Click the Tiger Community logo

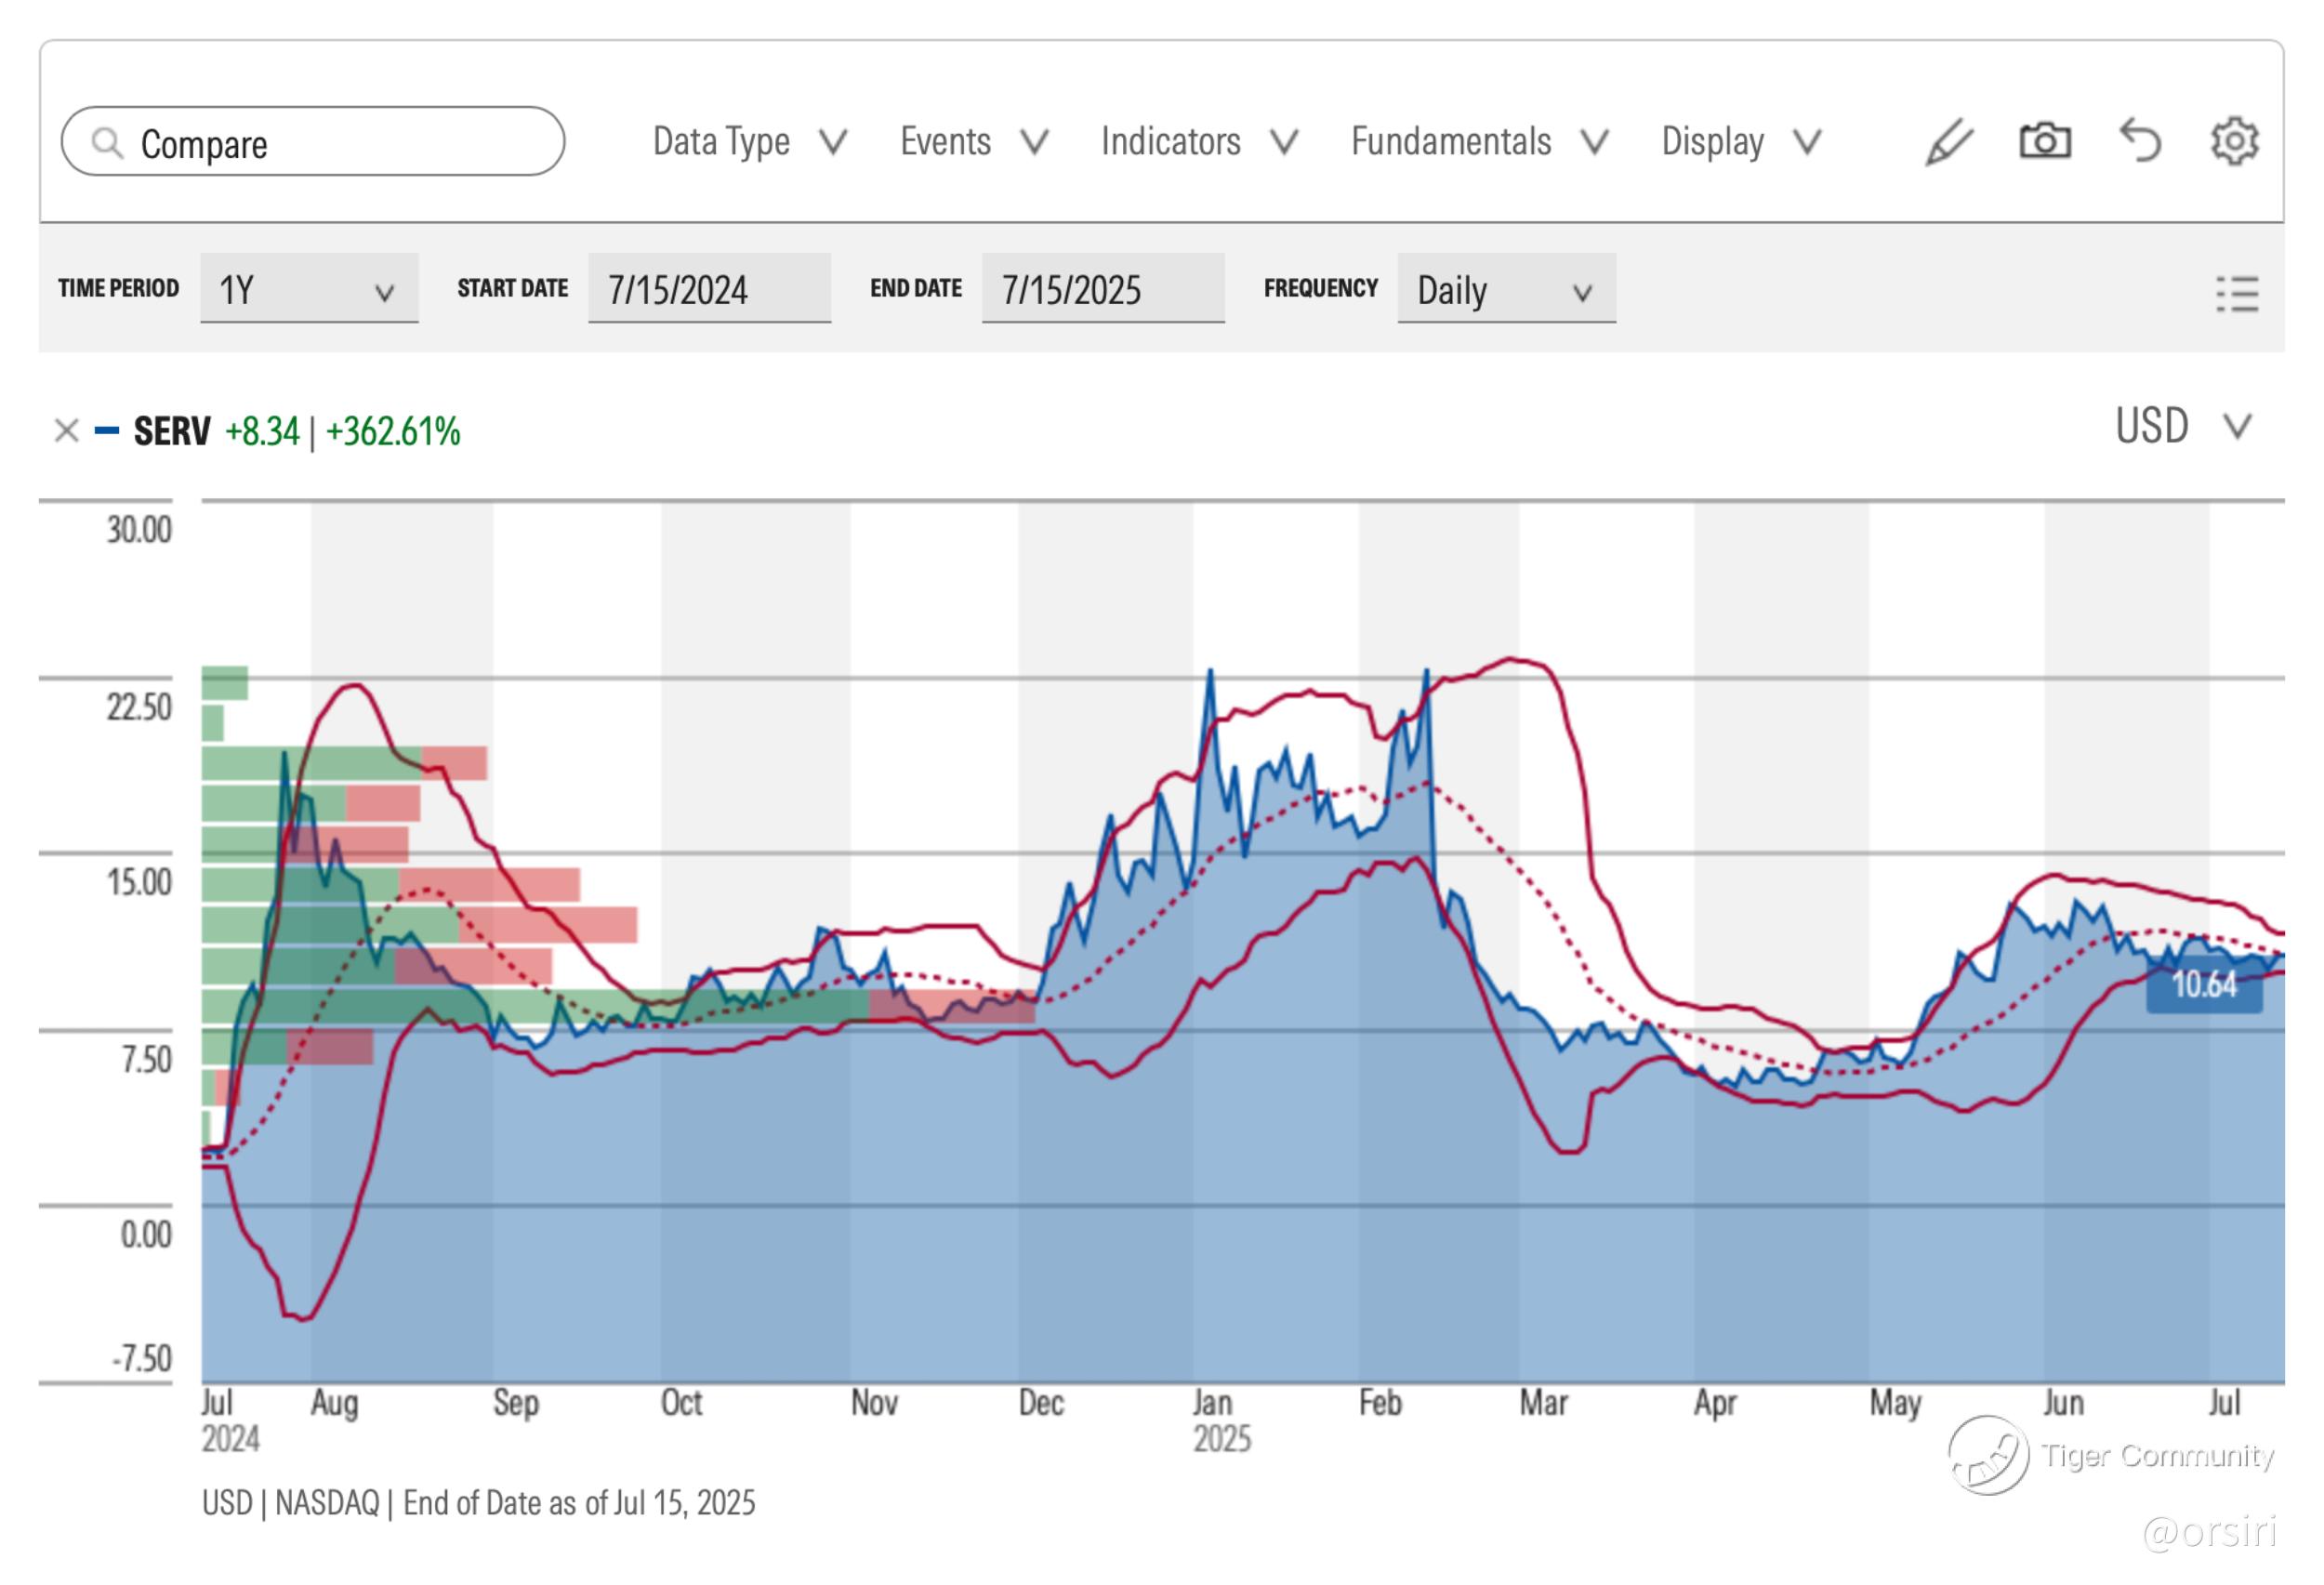click(1988, 1455)
